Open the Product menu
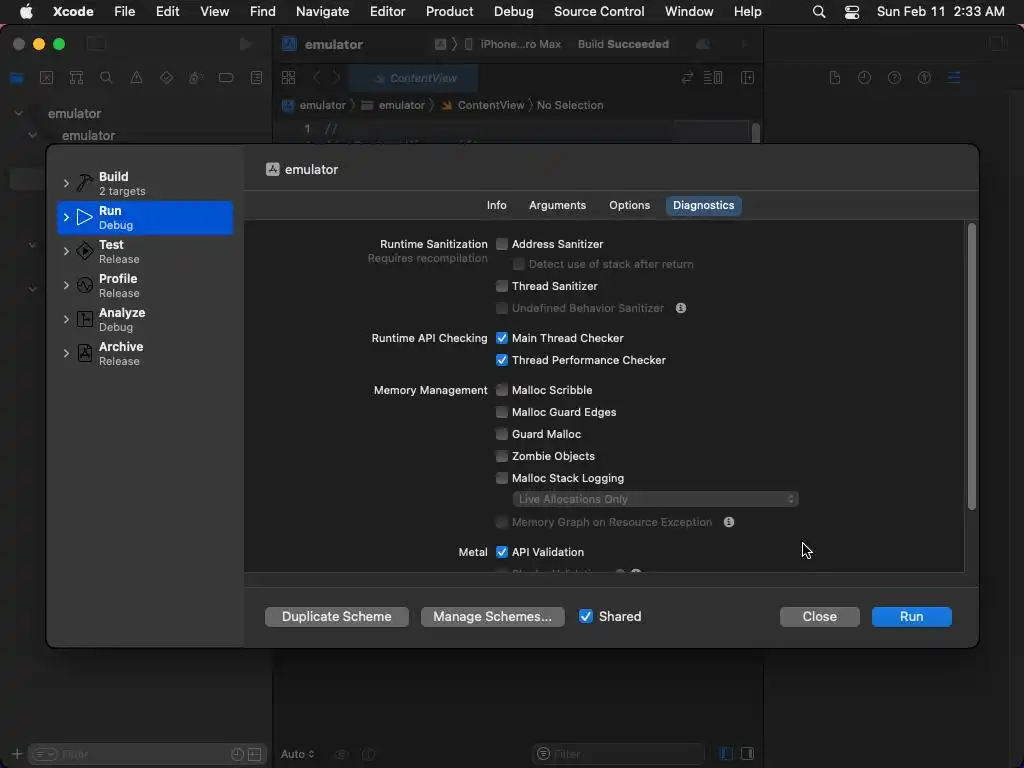 (x=449, y=11)
